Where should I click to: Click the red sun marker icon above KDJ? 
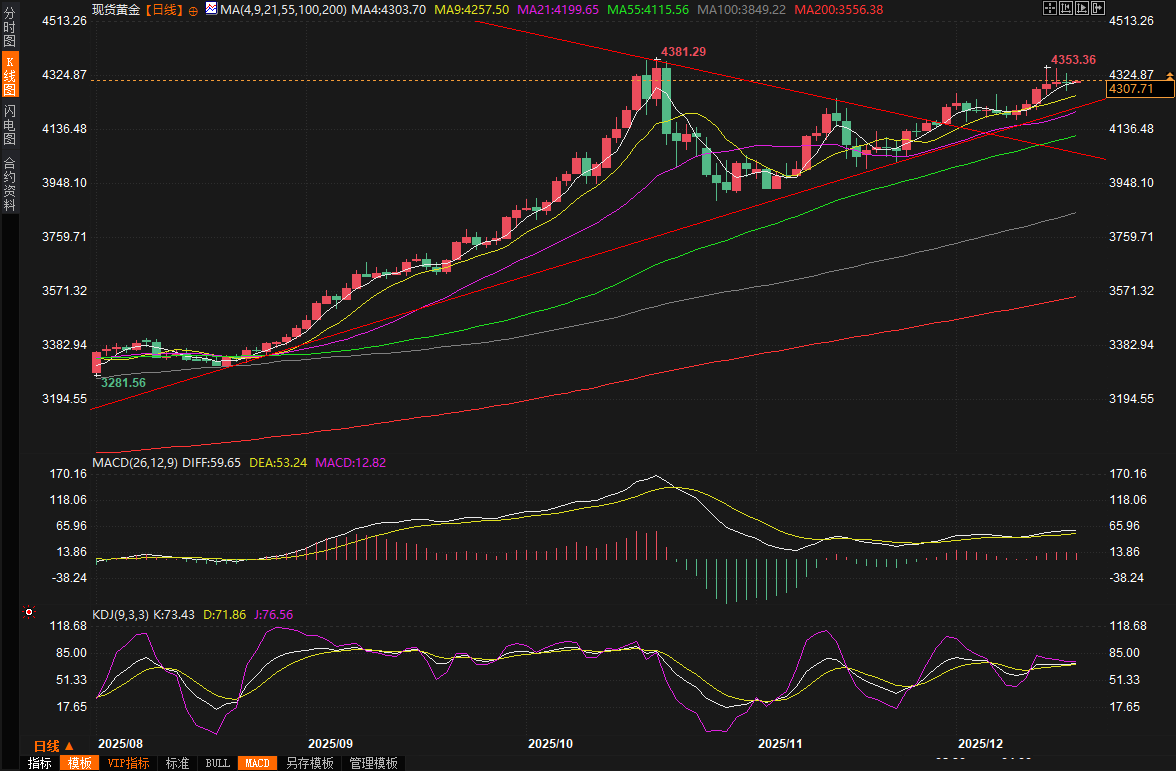point(29,612)
